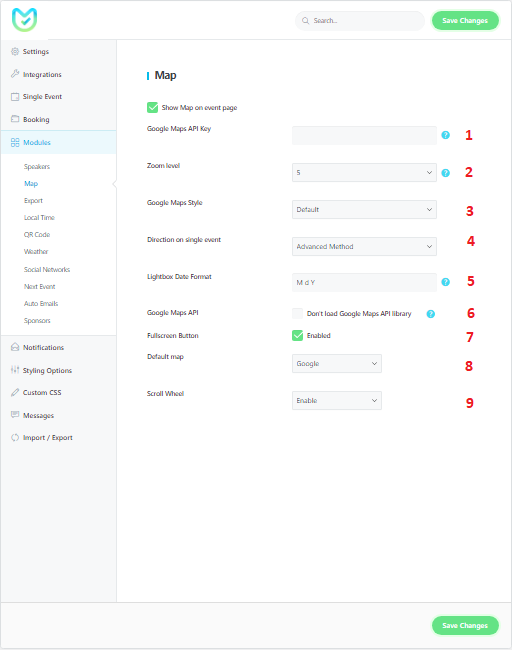Open the Google Maps Style dropdown
Image resolution: width=512 pixels, height=650 pixels.
pos(364,209)
